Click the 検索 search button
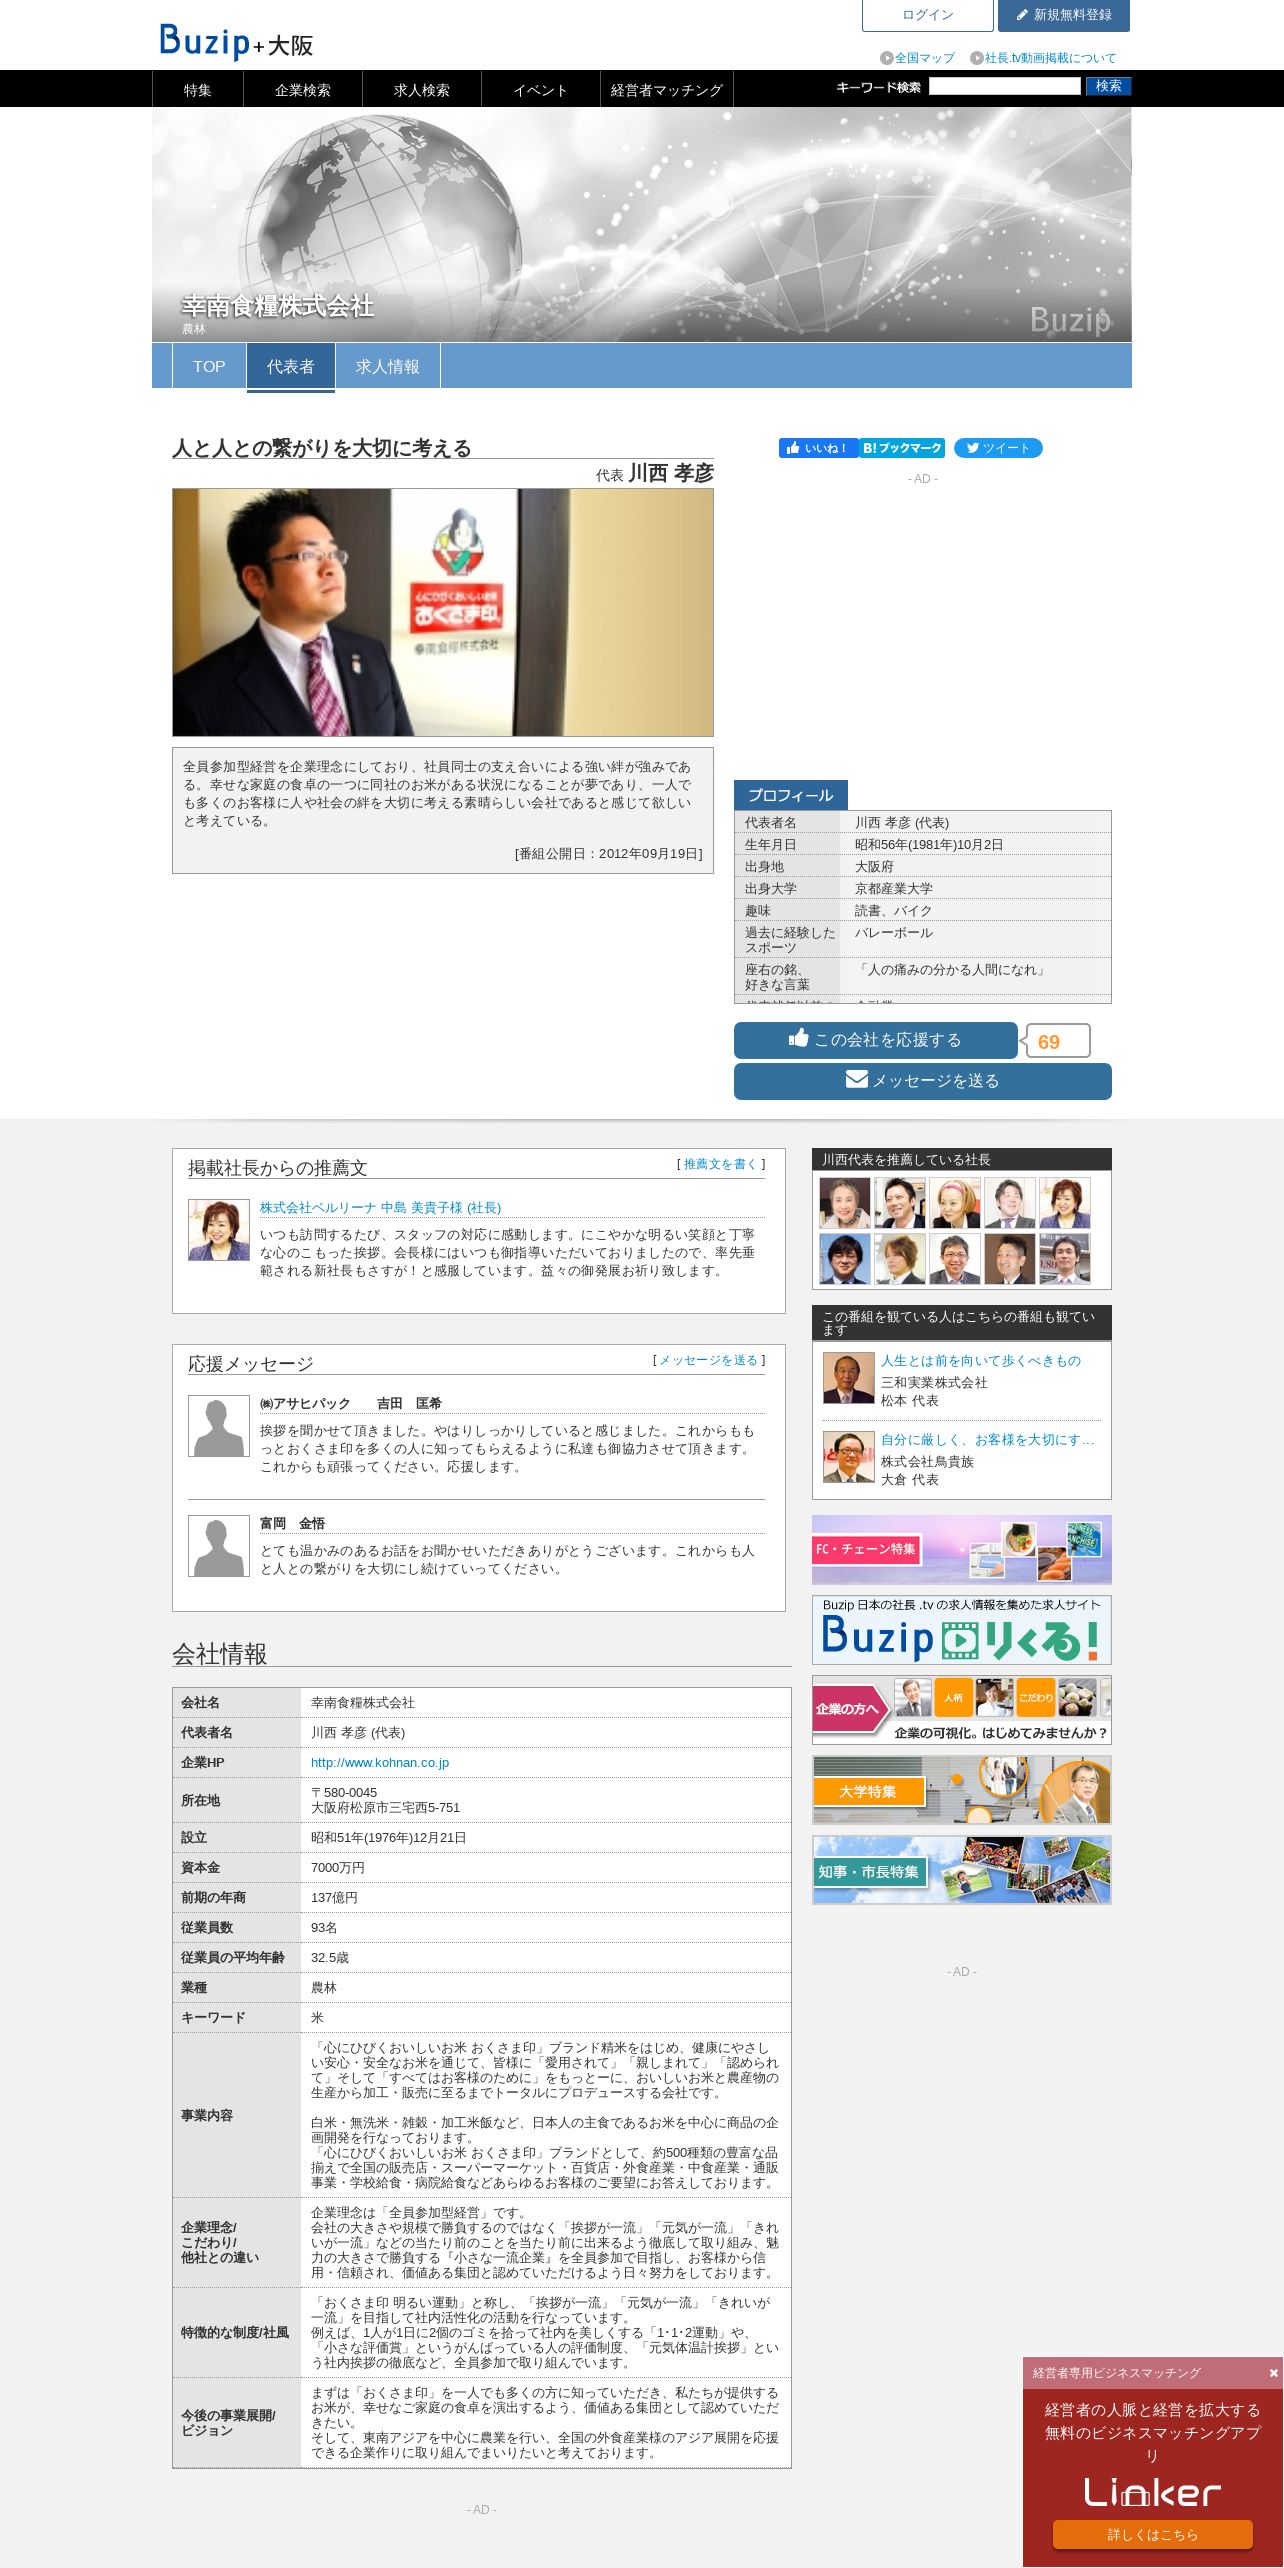This screenshot has height=2568, width=1284. [x=1108, y=87]
